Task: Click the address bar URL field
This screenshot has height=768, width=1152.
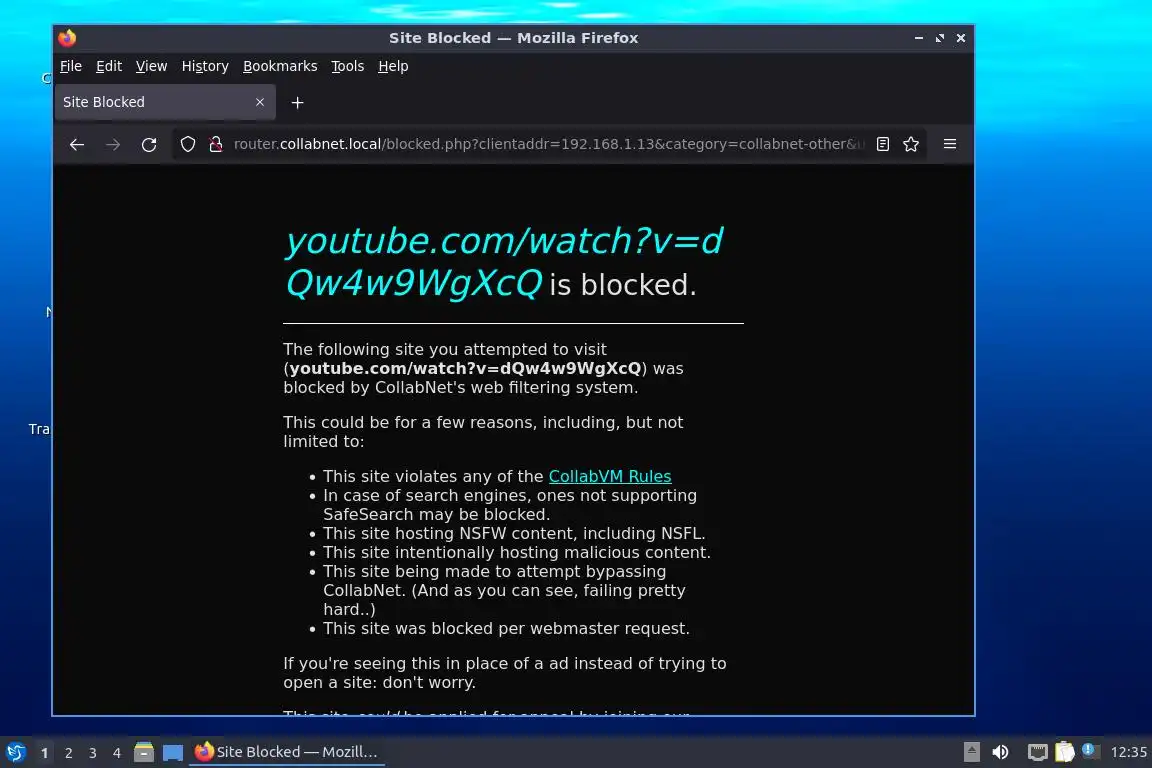Action: tap(549, 144)
